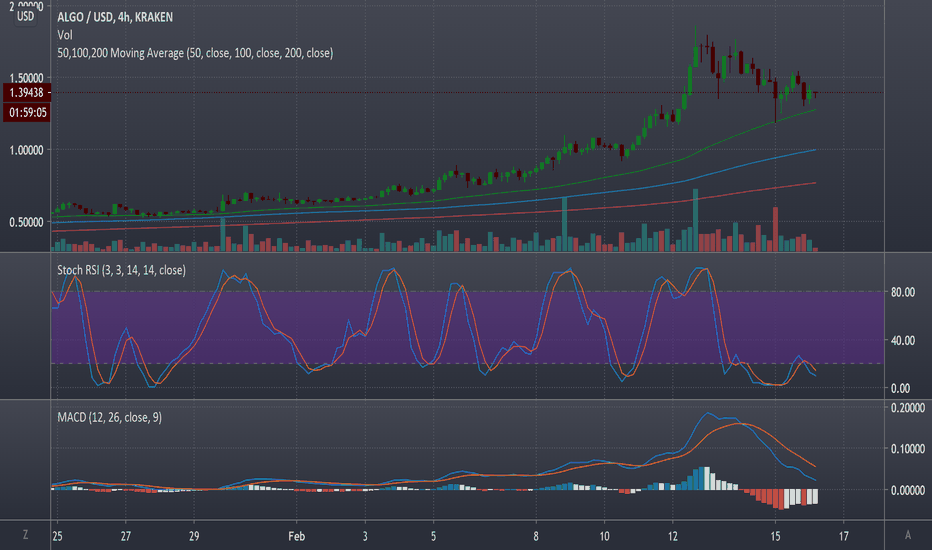The image size is (932, 550).
Task: Click the Z timezone button on time axis
Action: (25, 535)
